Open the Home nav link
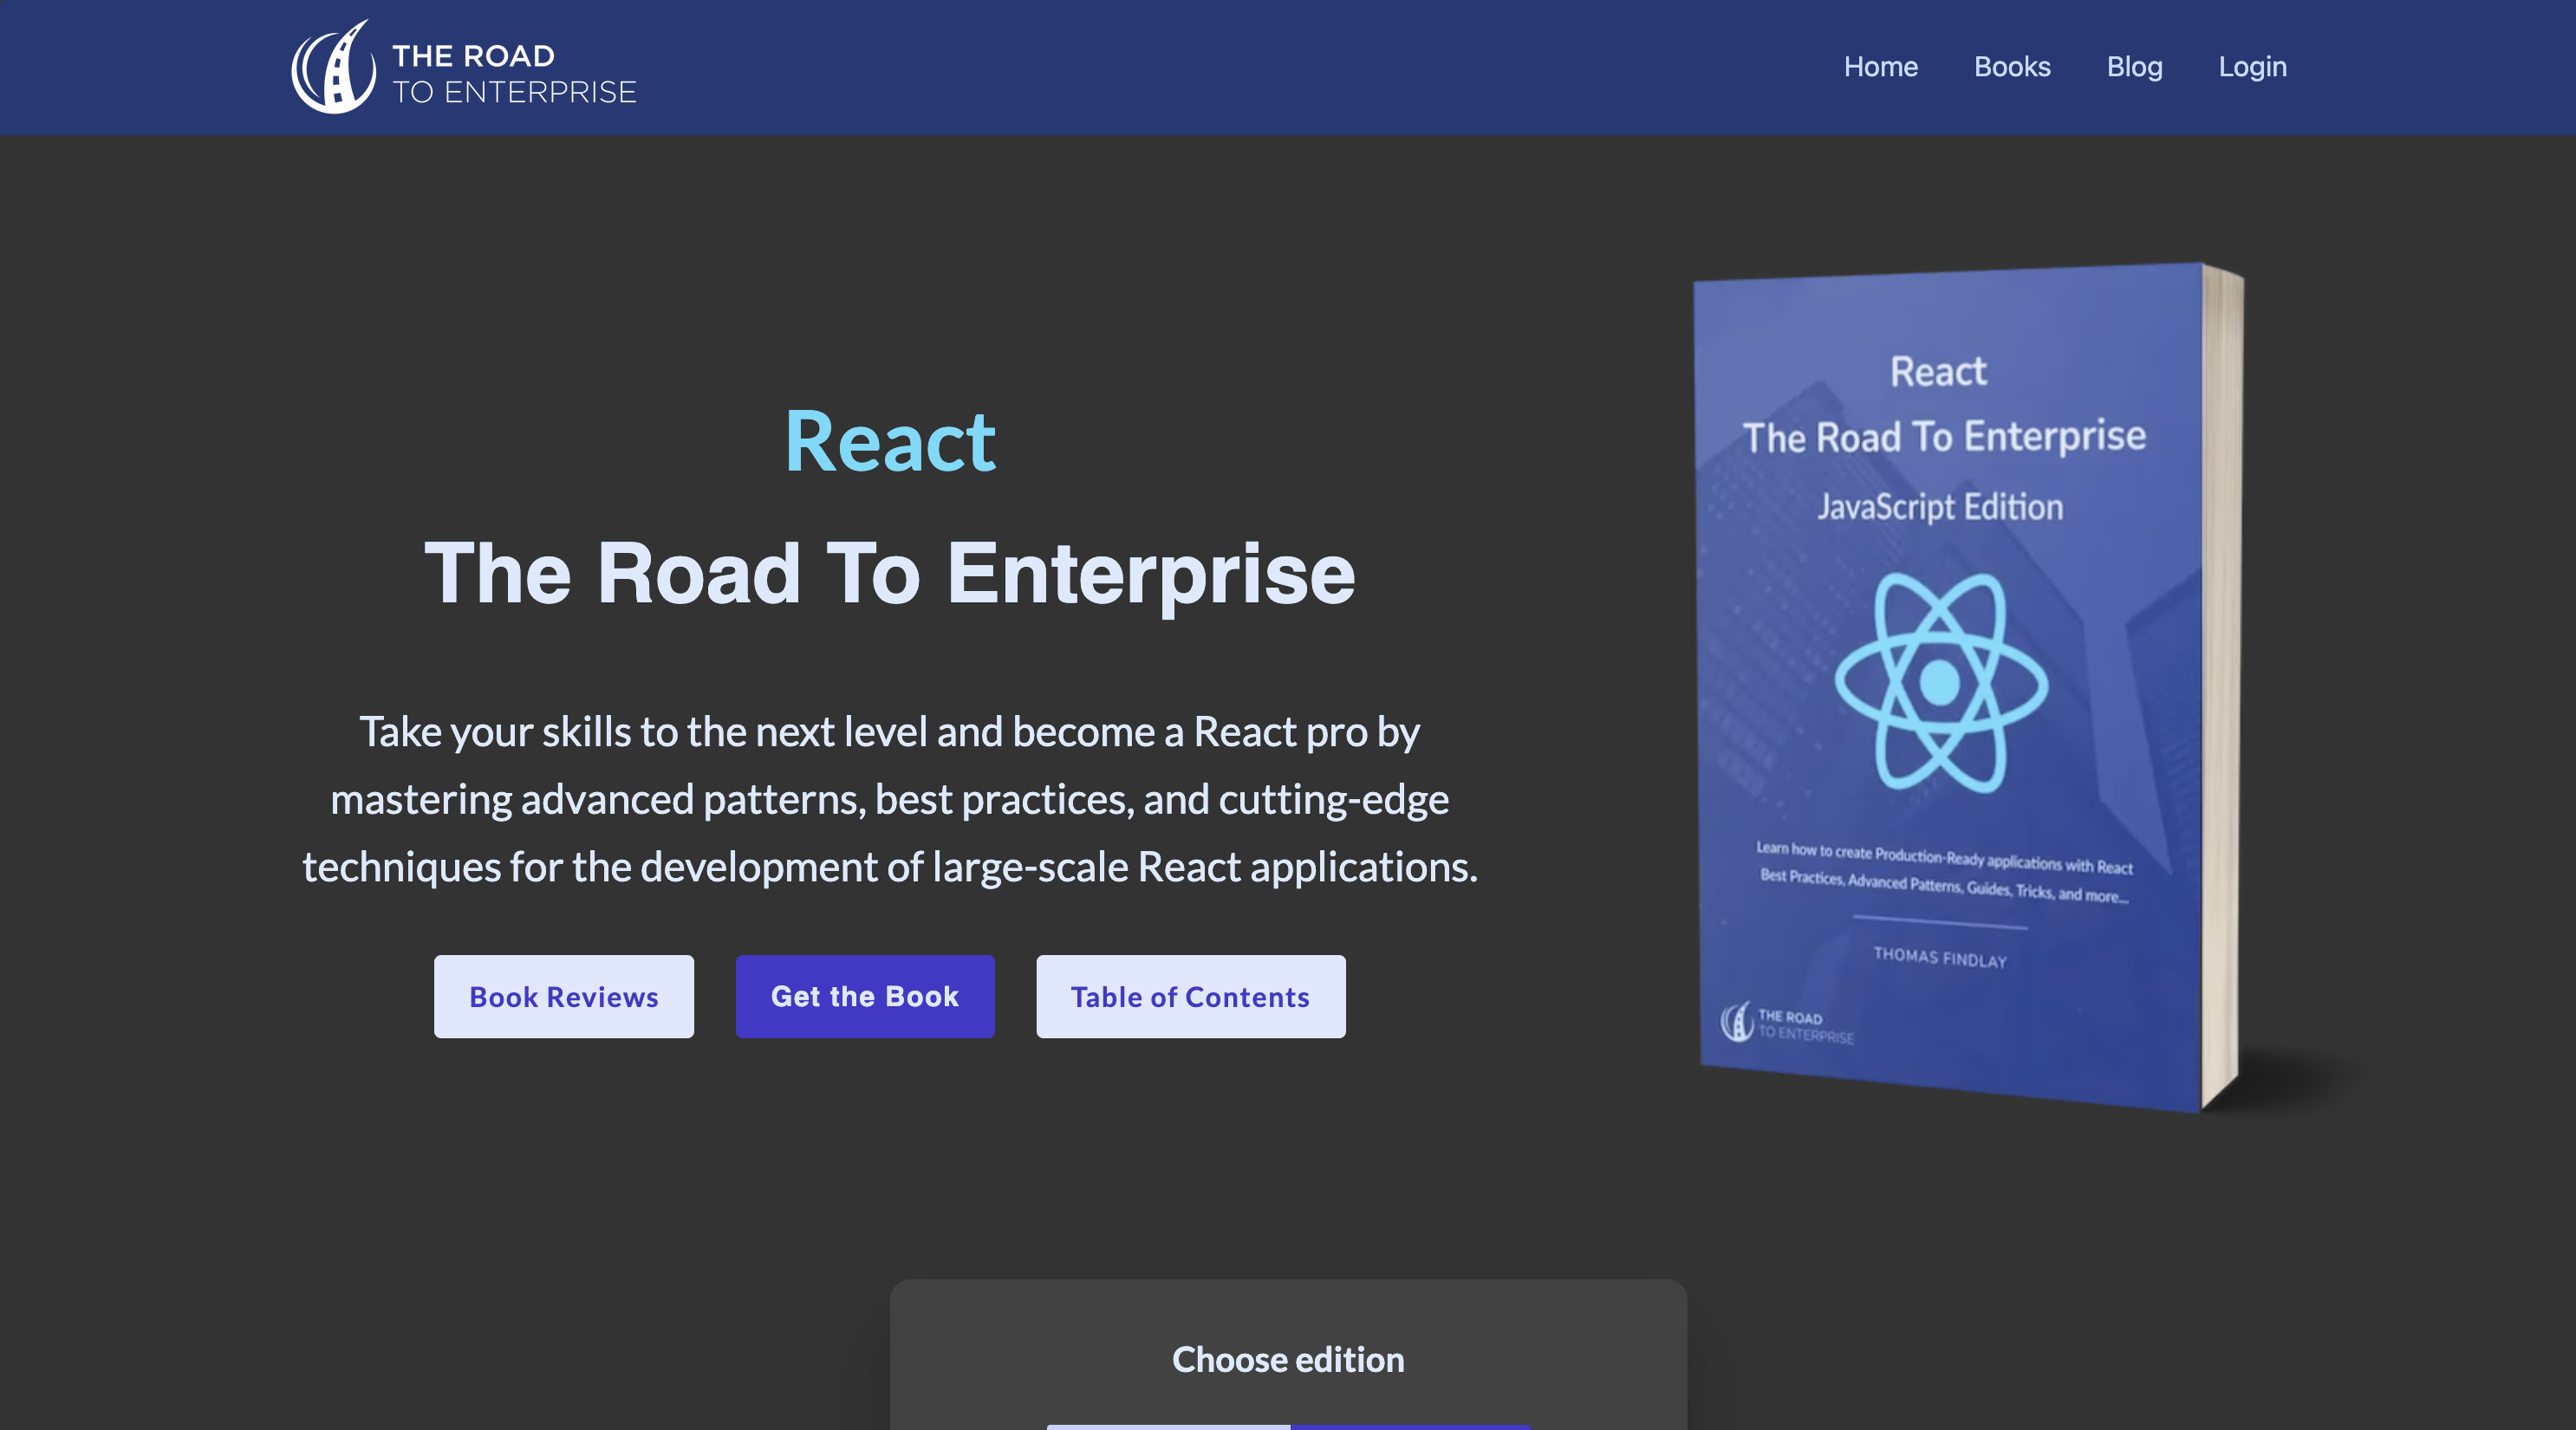This screenshot has width=2576, height=1430. click(x=1880, y=67)
